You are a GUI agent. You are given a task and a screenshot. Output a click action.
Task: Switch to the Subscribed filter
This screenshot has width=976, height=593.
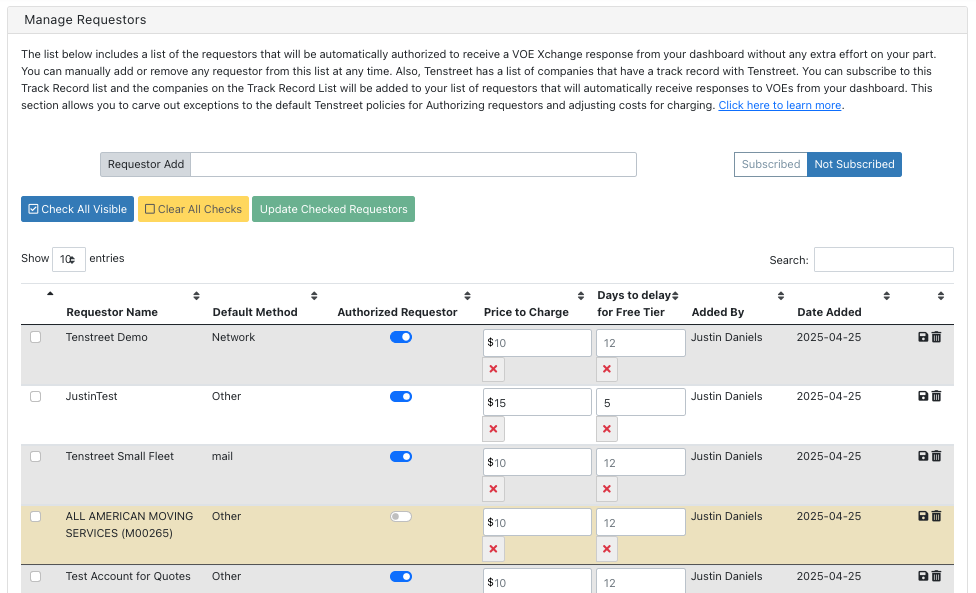tap(770, 164)
